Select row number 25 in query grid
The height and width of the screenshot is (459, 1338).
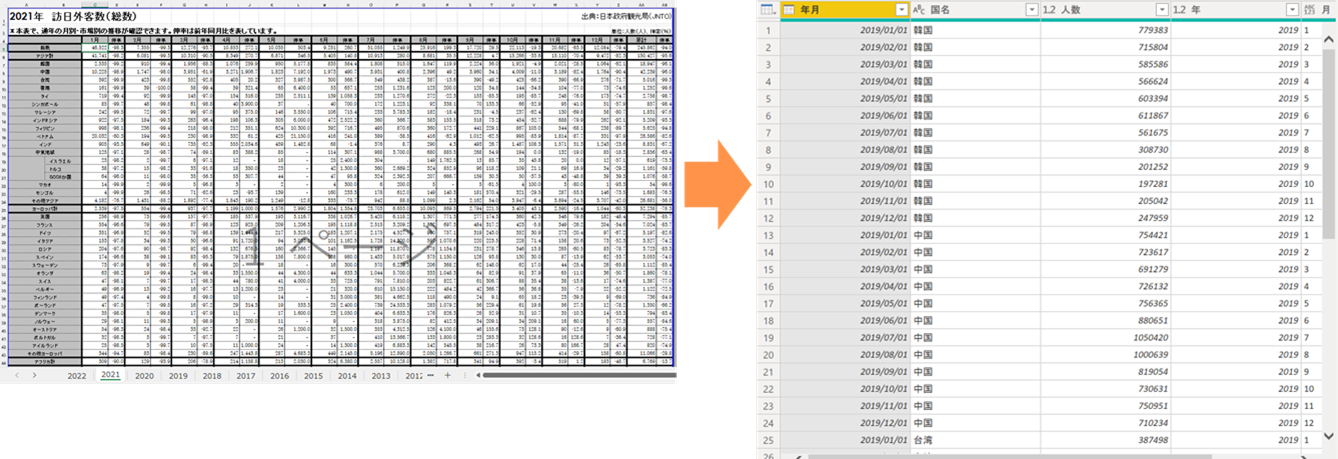(769, 441)
